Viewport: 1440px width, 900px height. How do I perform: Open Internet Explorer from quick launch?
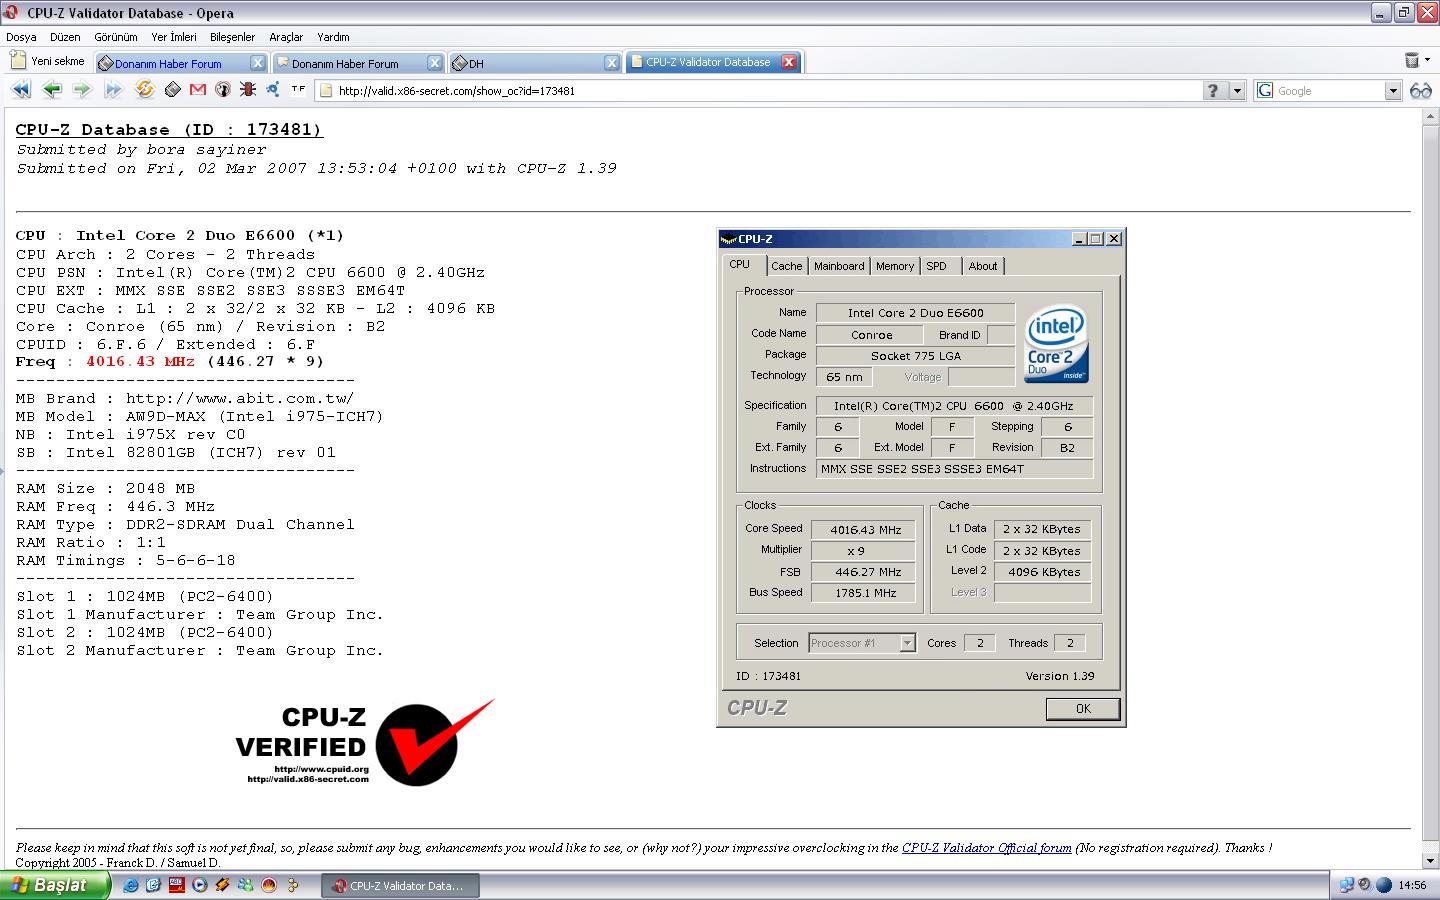point(131,885)
